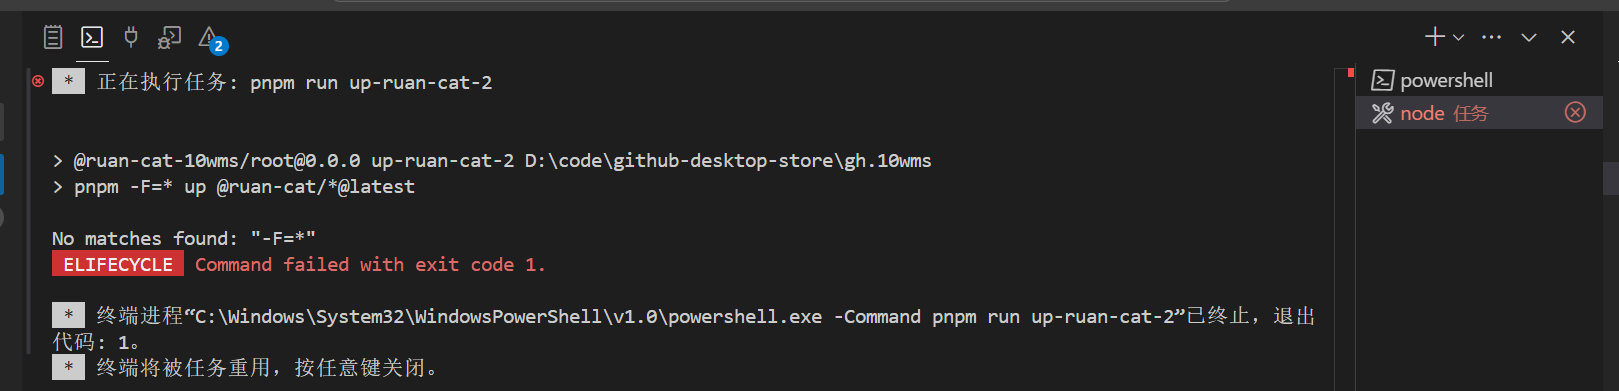Create a new terminal with plus icon
The image size is (1619, 391).
[1435, 37]
